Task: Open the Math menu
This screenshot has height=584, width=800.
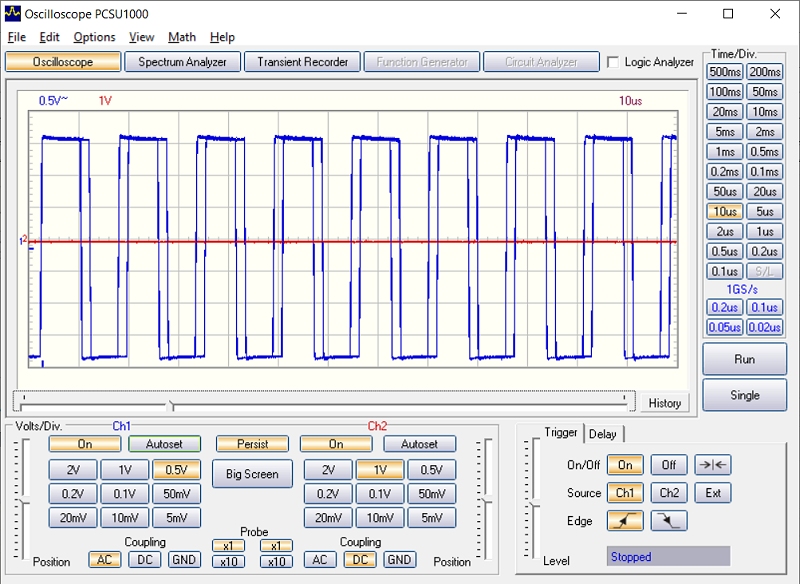Action: pyautogui.click(x=182, y=37)
